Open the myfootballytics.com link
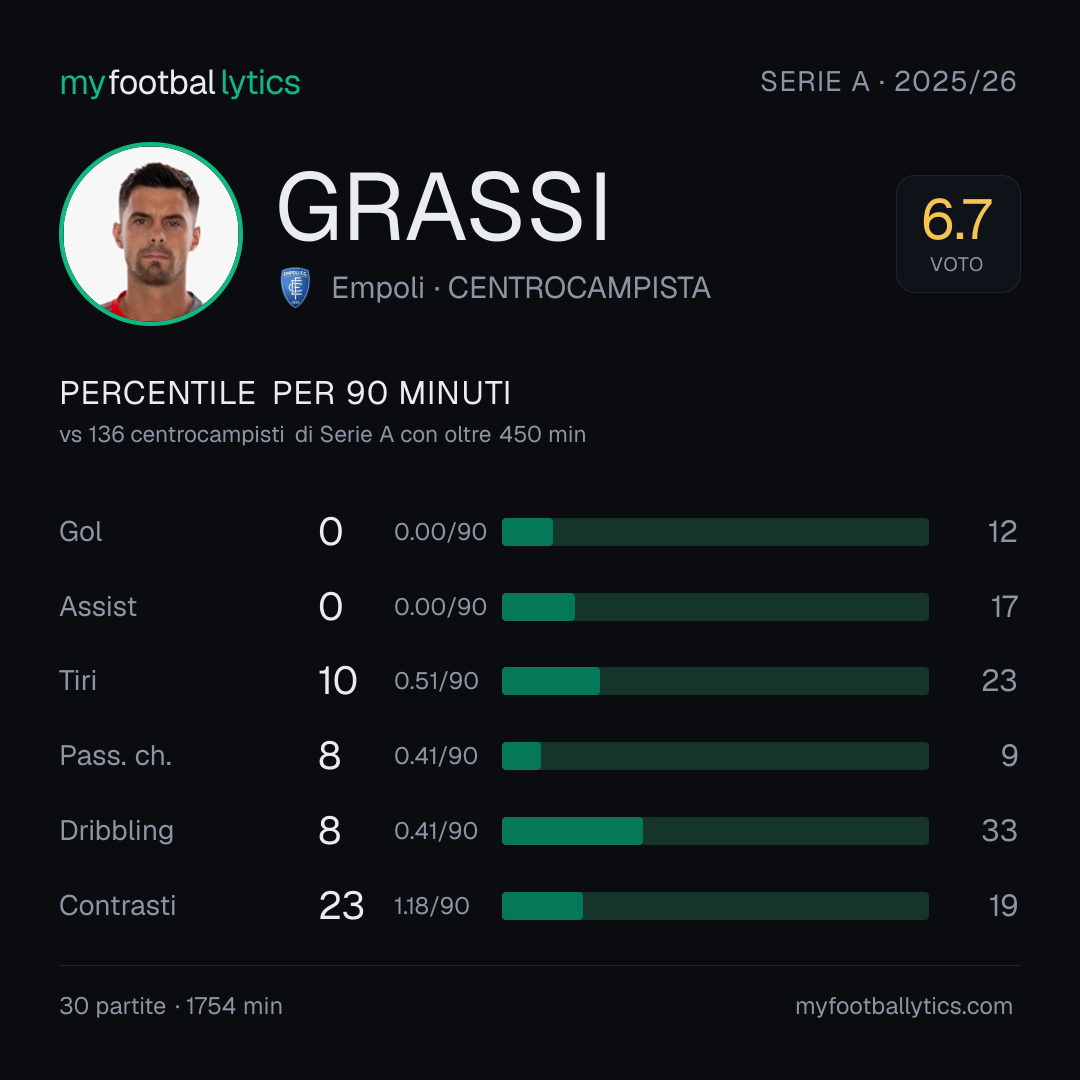 [904, 1006]
